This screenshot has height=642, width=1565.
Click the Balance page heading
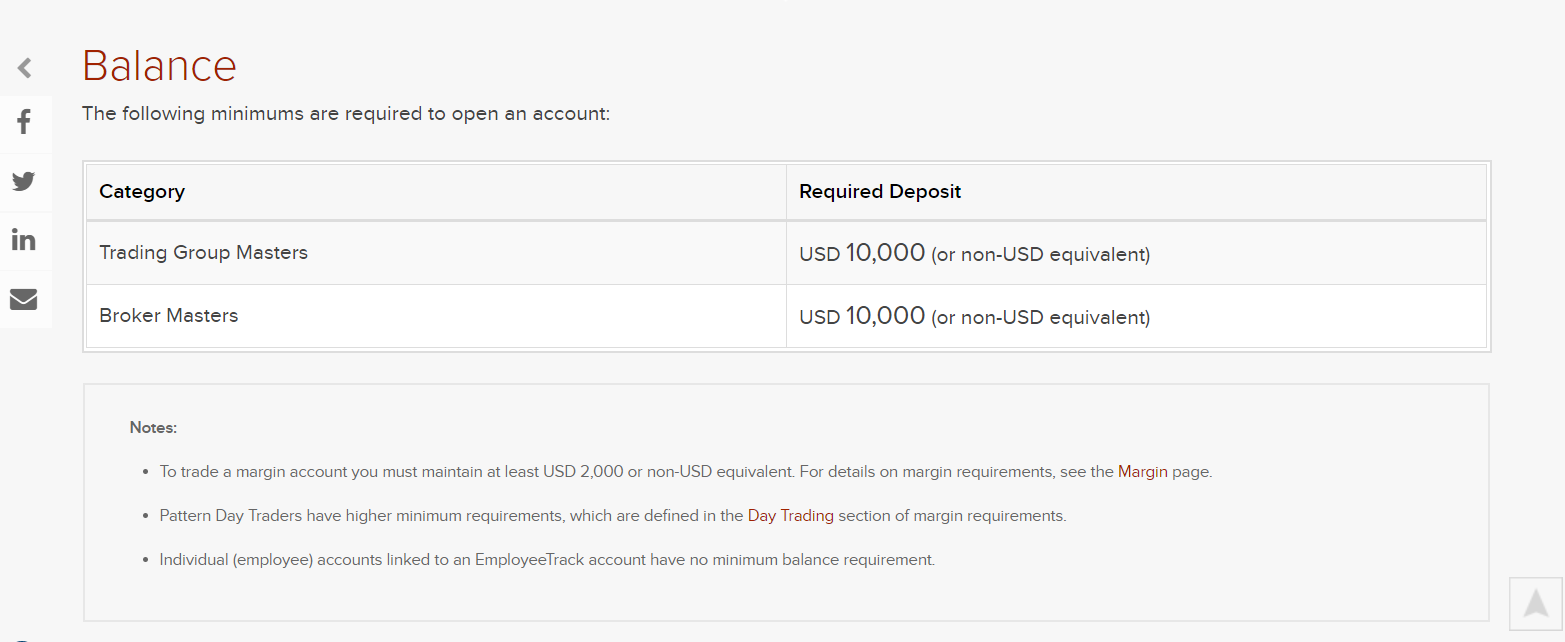(x=159, y=66)
